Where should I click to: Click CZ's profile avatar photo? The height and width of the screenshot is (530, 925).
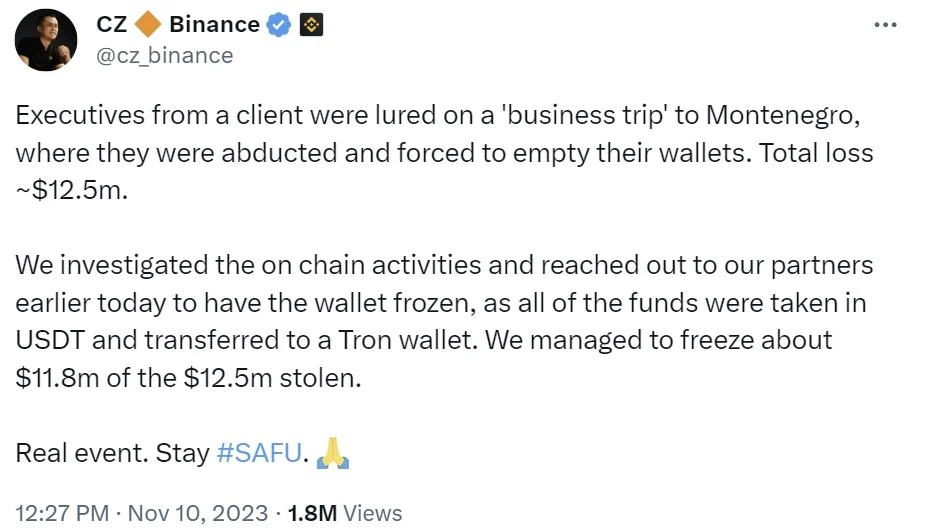click(47, 40)
